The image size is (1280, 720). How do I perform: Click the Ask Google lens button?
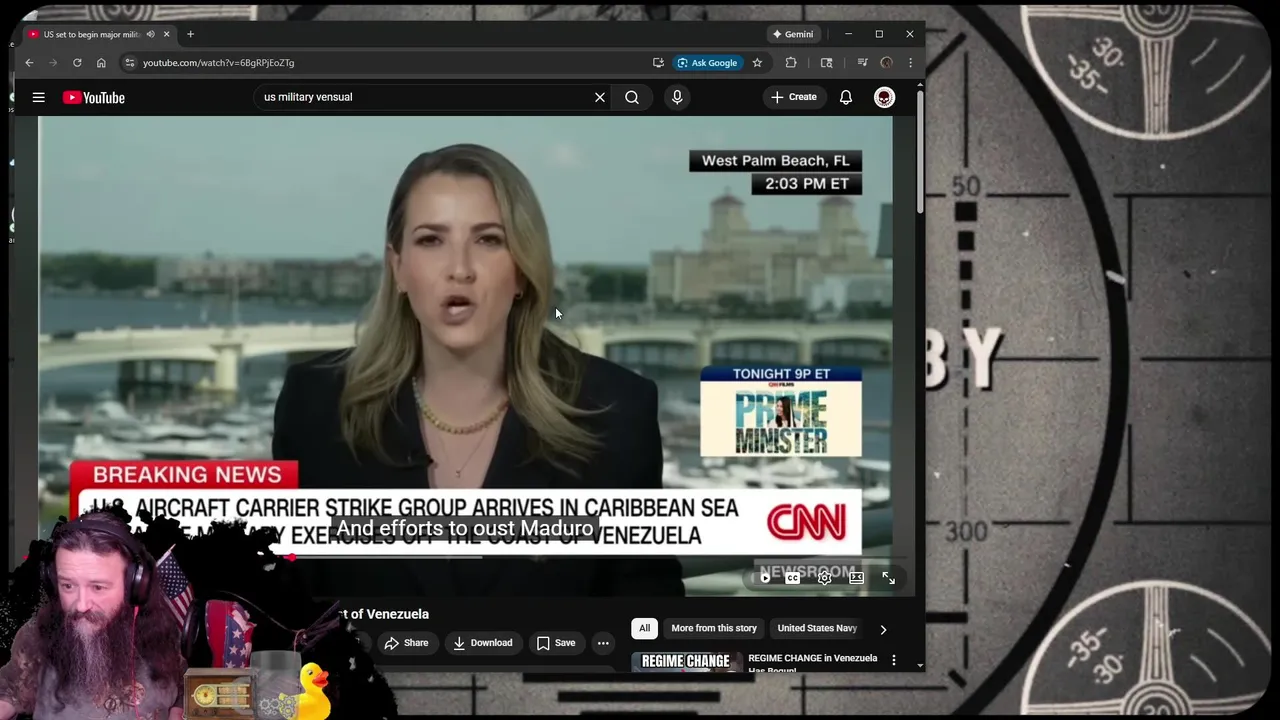[x=707, y=62]
